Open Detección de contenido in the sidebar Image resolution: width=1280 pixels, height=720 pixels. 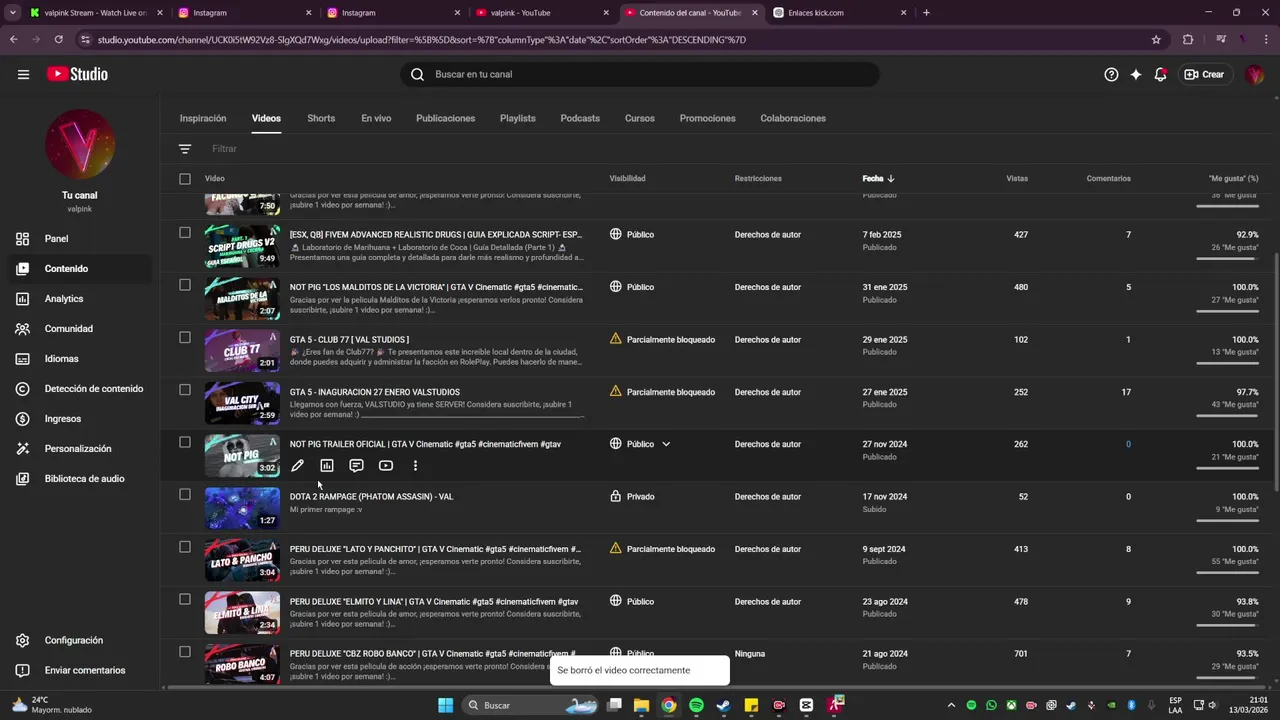(80, 389)
